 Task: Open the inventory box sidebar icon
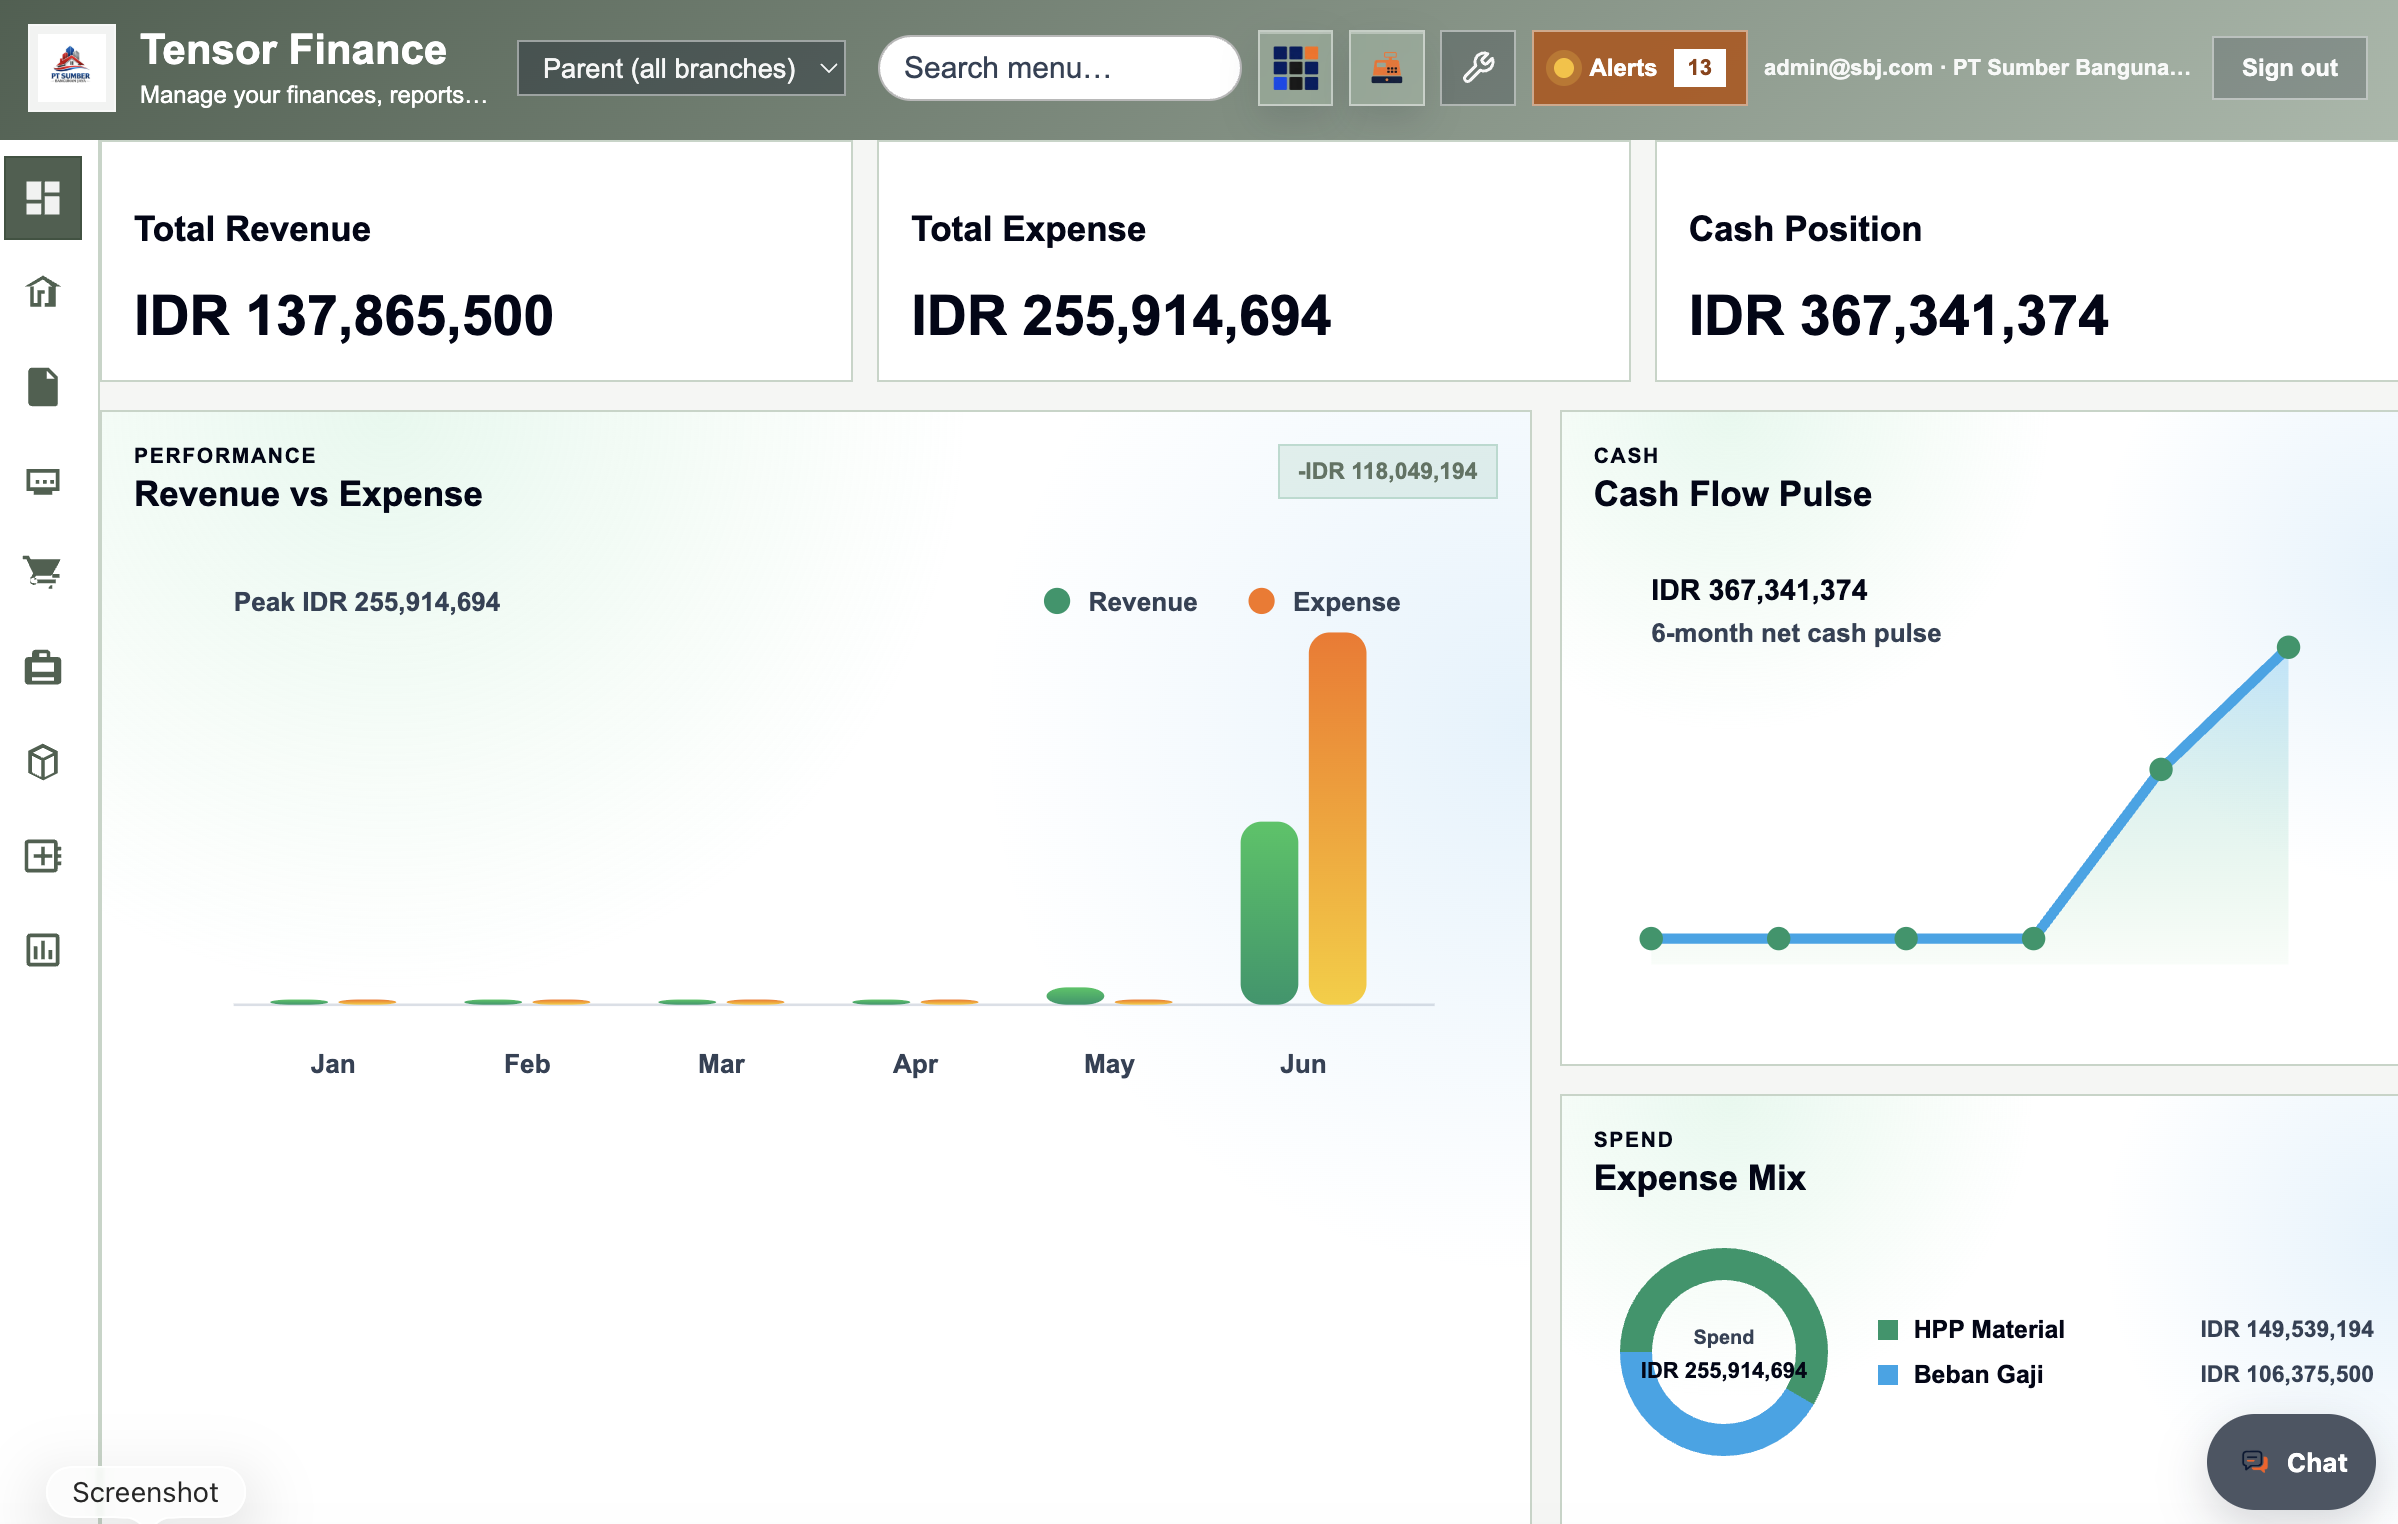click(43, 762)
